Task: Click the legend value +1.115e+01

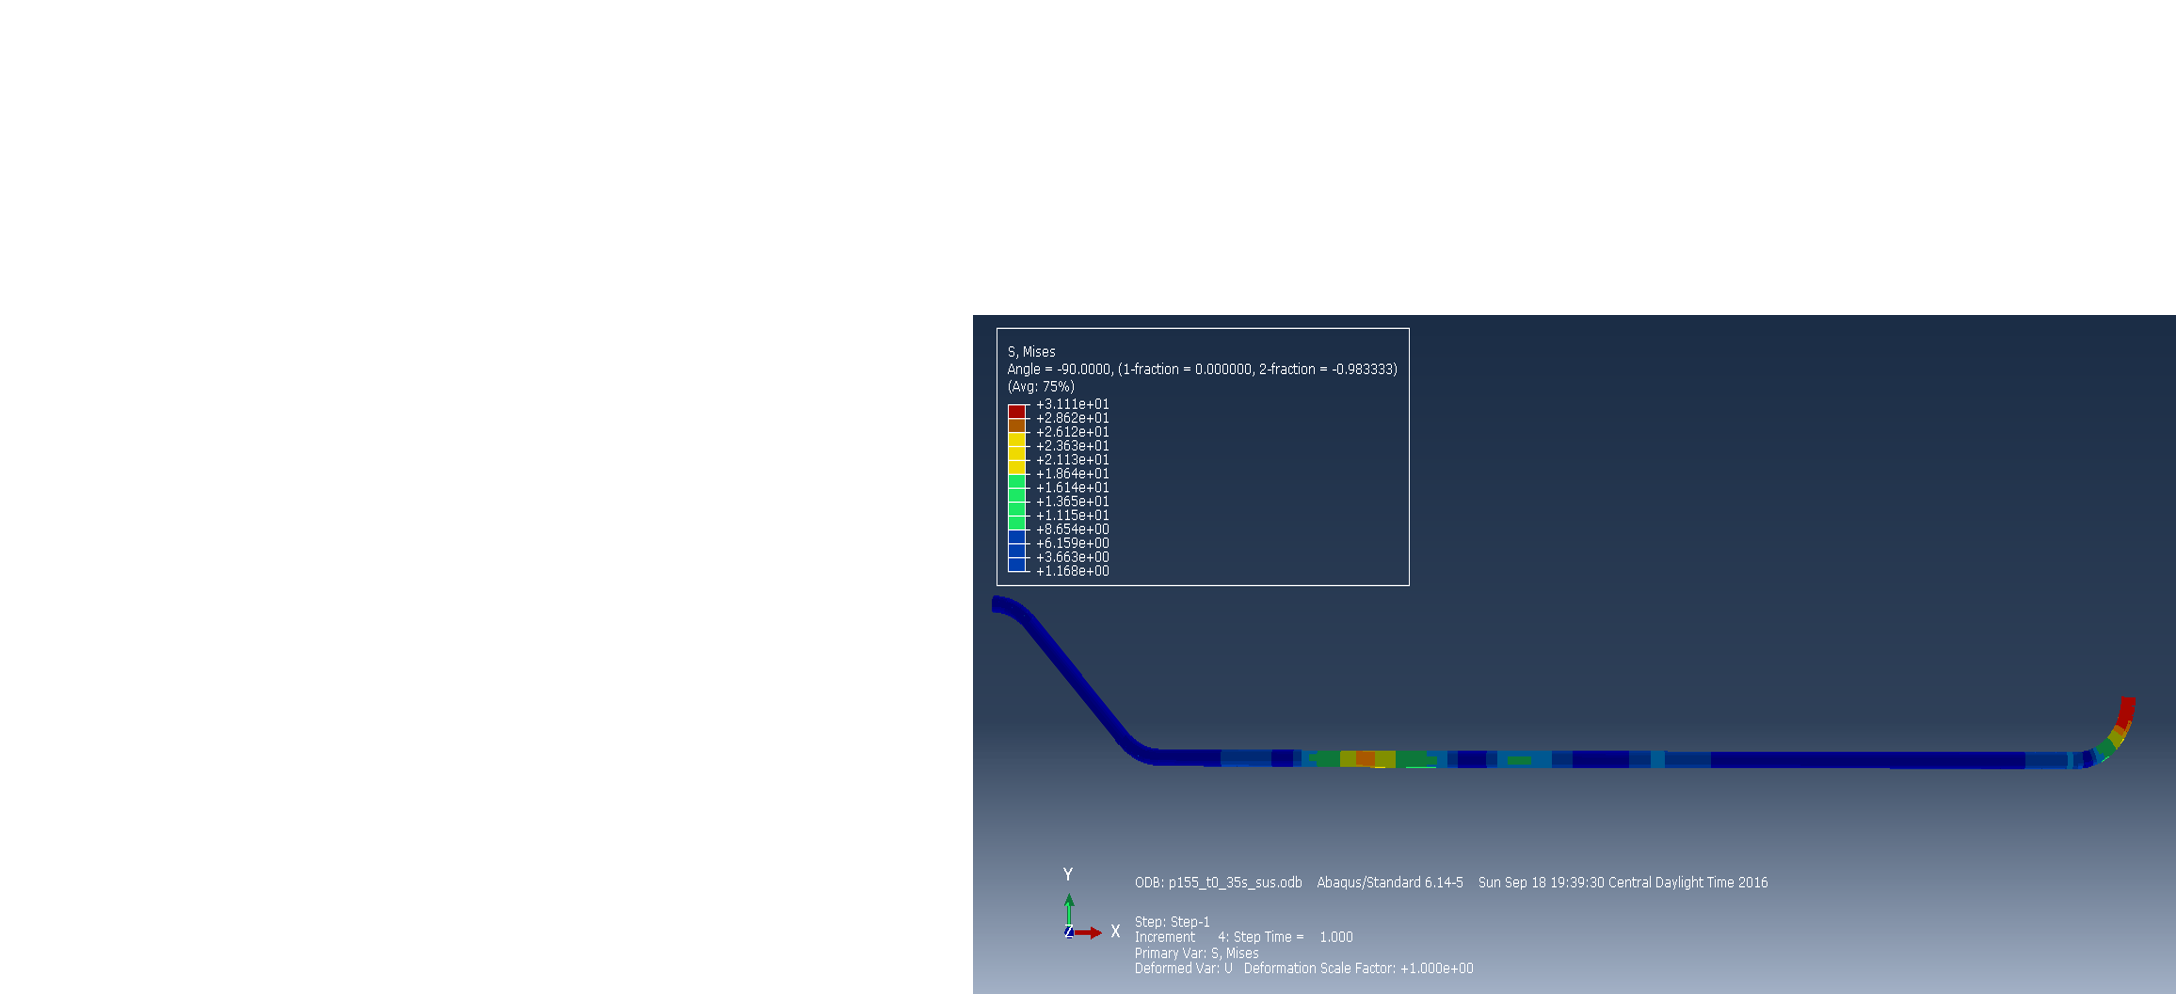Action: (x=1072, y=516)
